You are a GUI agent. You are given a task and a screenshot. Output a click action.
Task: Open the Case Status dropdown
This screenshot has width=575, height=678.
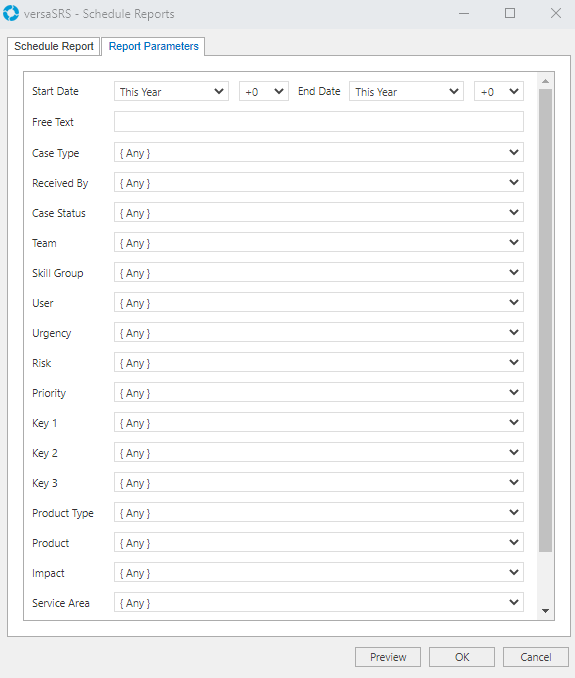319,212
